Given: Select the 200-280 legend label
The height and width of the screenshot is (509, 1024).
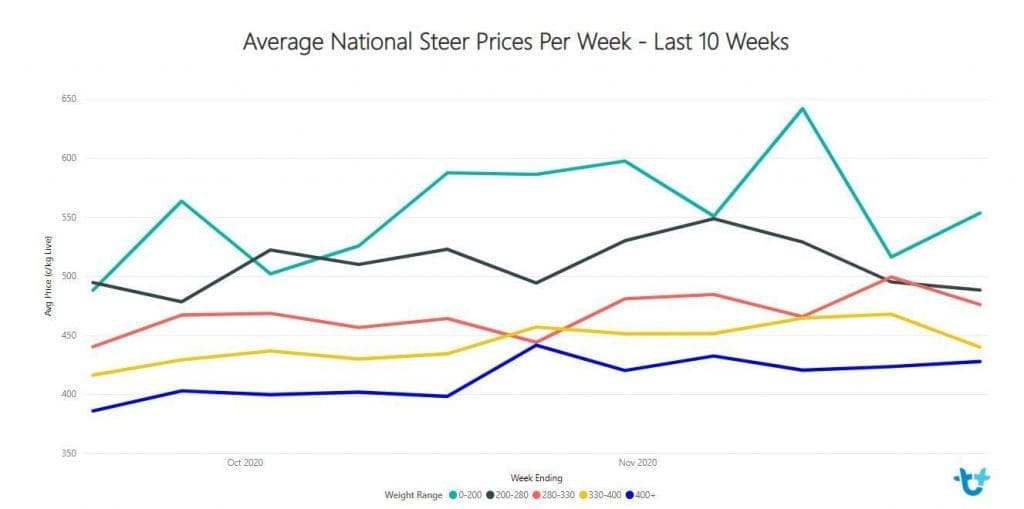Looking at the screenshot, I should tap(512, 495).
